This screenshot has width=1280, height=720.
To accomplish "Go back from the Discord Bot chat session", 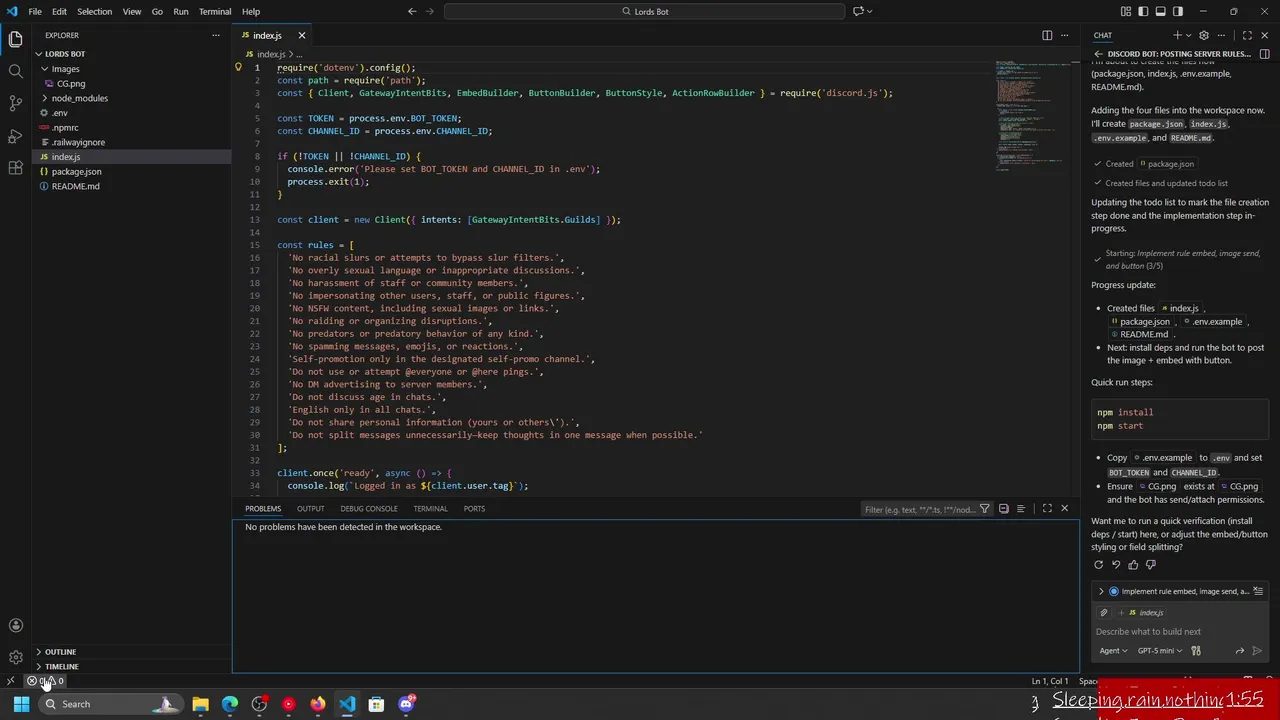I will coord(1098,54).
